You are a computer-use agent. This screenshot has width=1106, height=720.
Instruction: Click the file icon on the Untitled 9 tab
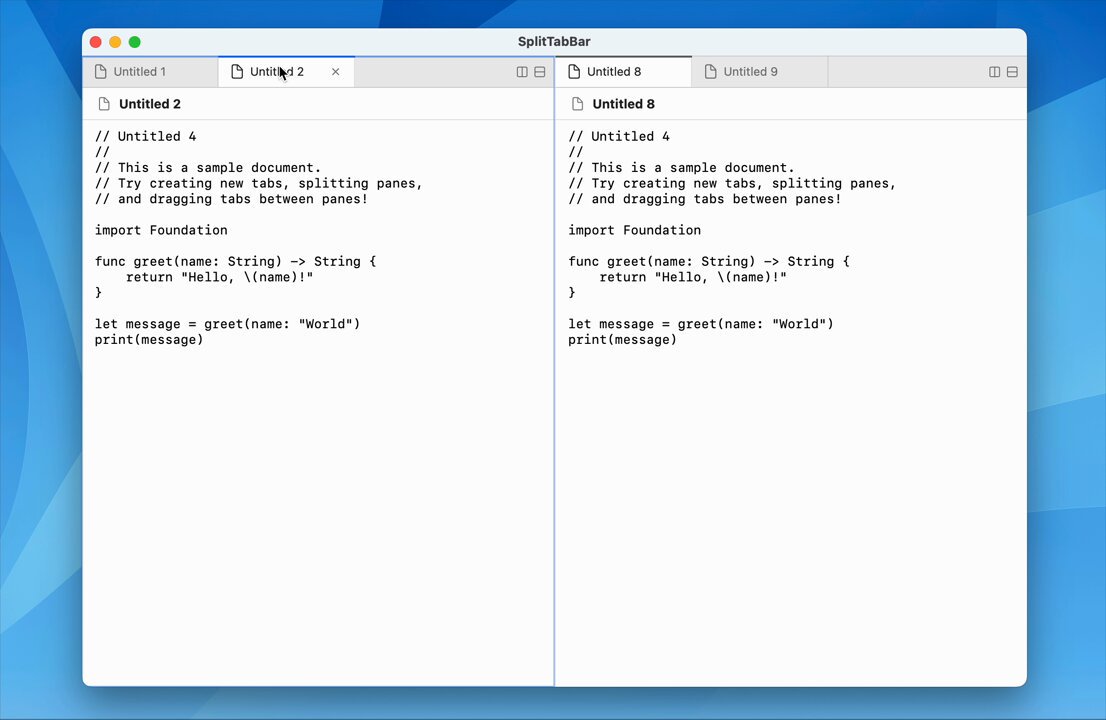point(710,72)
